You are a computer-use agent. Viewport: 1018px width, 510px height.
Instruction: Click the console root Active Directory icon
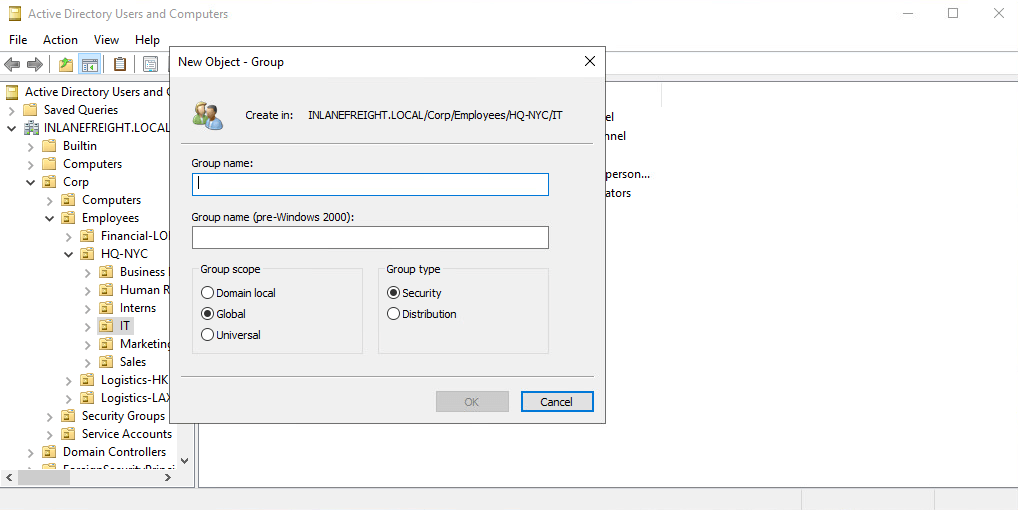pyautogui.click(x=12, y=91)
